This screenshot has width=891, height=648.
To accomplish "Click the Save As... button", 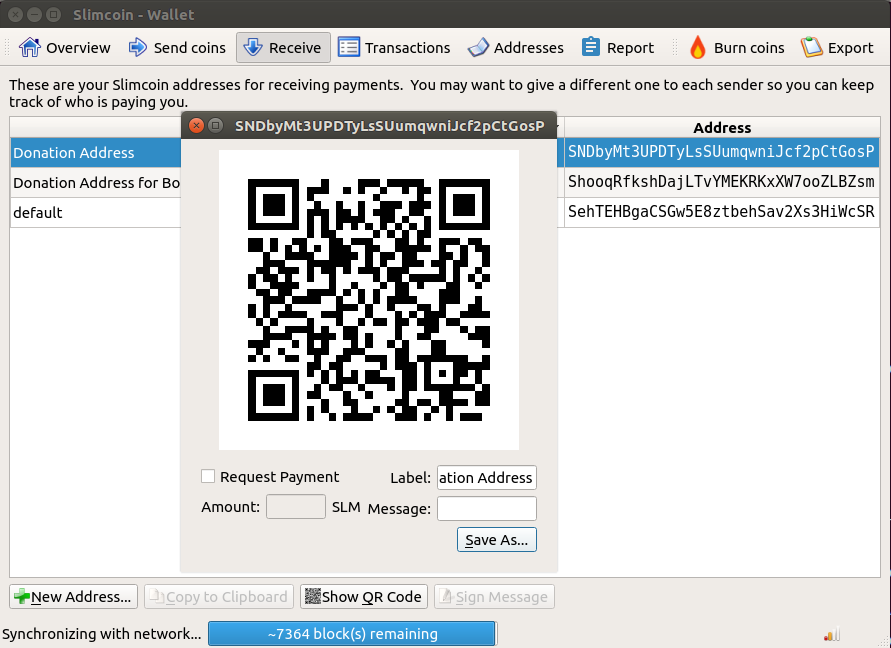I will tap(497, 539).
